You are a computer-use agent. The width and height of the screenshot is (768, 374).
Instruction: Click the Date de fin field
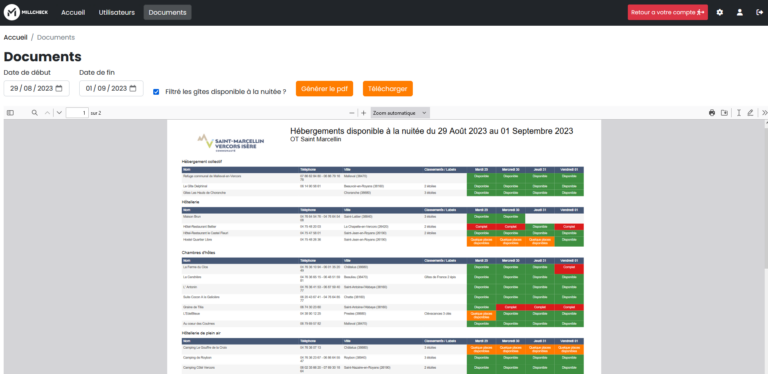(111, 89)
